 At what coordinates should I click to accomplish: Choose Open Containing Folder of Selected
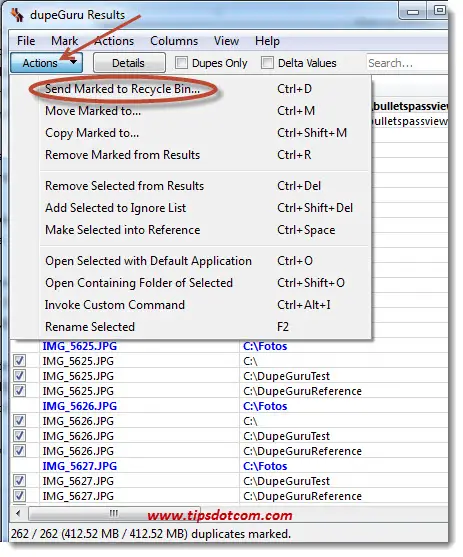(191, 283)
